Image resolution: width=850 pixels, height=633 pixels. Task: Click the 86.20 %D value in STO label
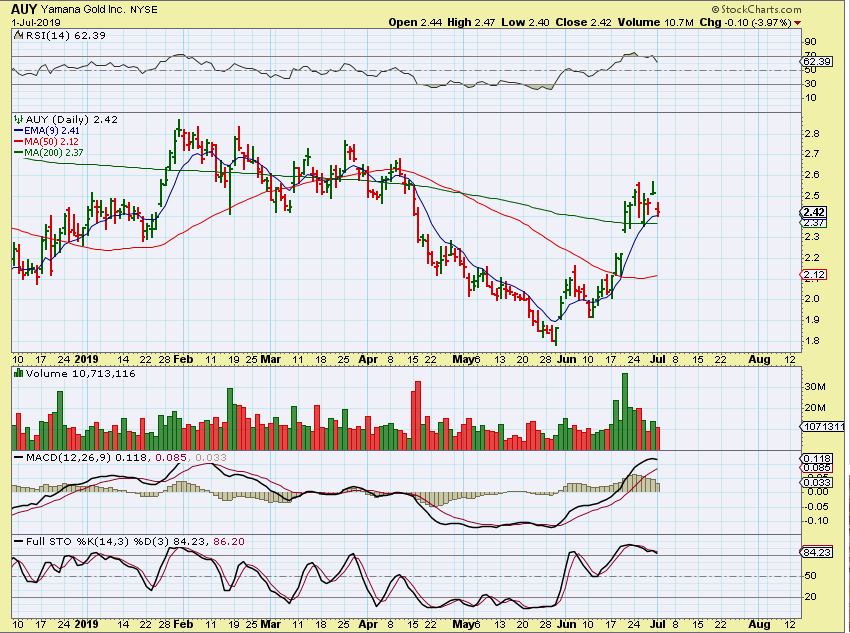pos(230,541)
